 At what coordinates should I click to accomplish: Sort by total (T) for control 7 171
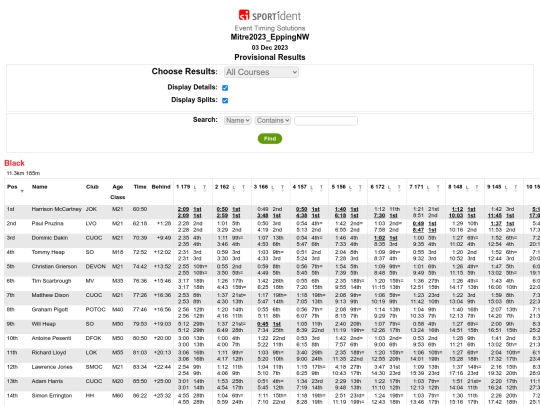coord(438,187)
